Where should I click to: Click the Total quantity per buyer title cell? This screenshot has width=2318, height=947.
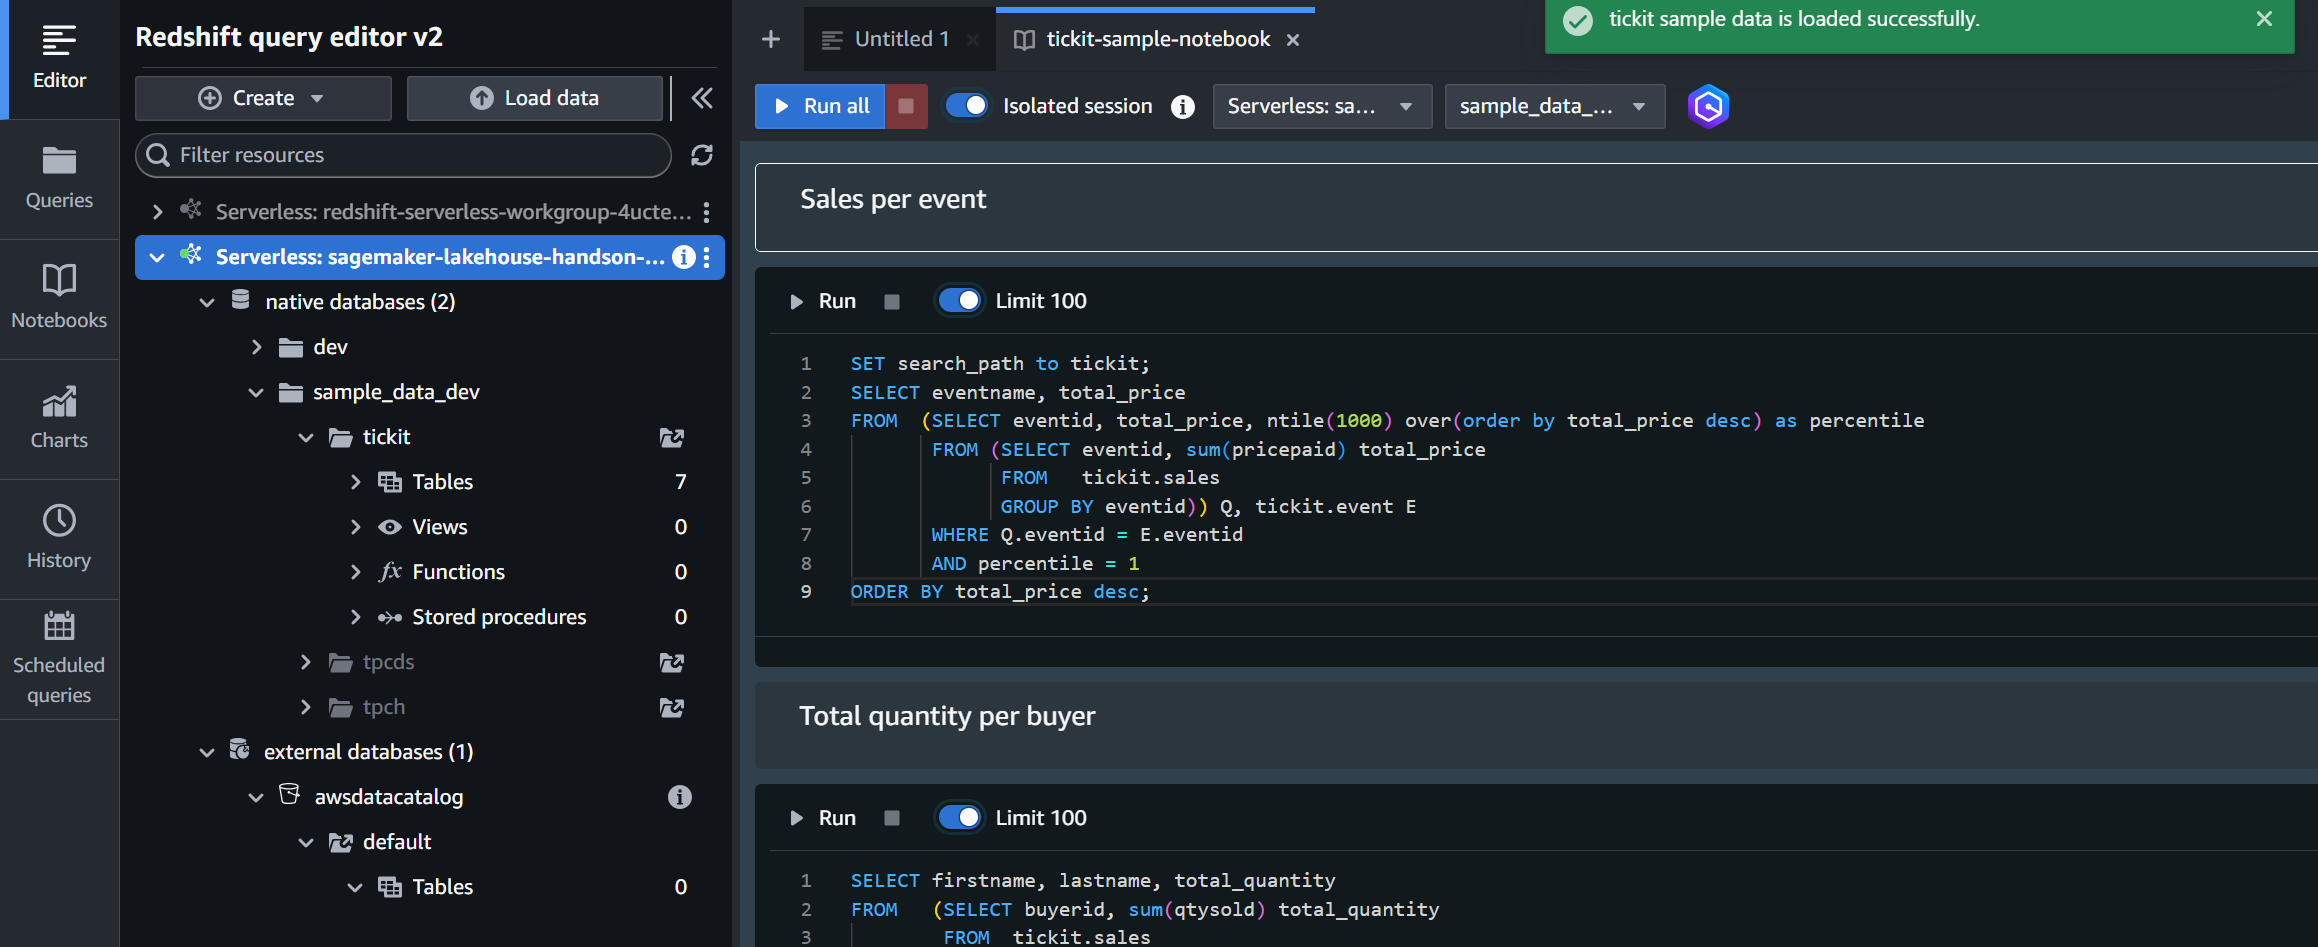(x=1536, y=724)
